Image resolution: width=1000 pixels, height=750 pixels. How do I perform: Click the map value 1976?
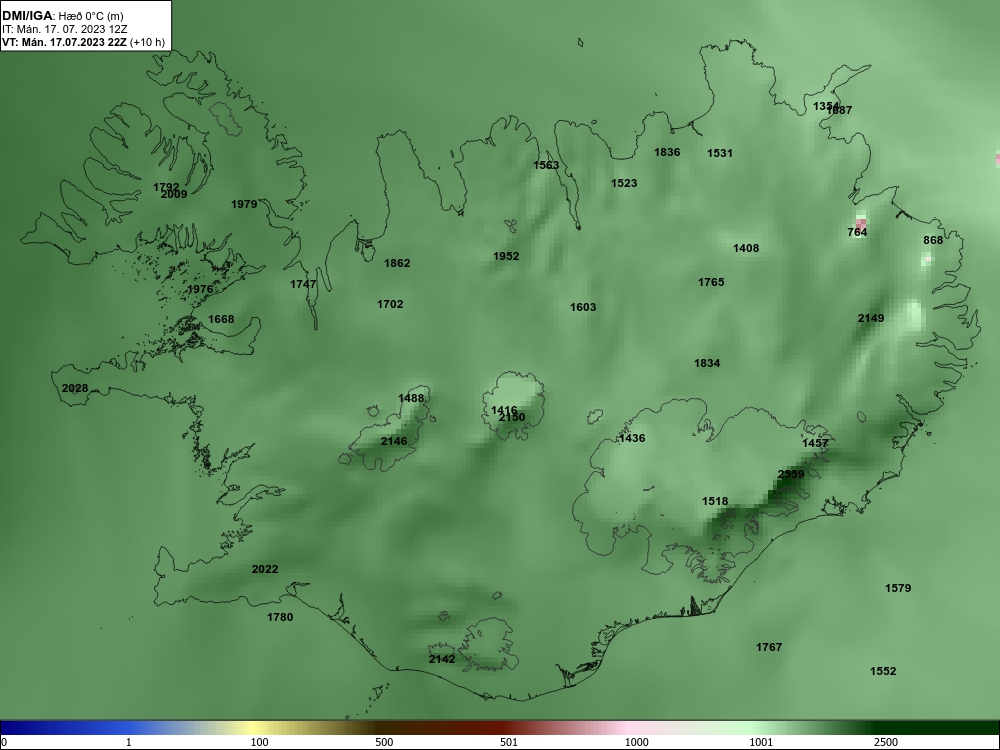[200, 289]
